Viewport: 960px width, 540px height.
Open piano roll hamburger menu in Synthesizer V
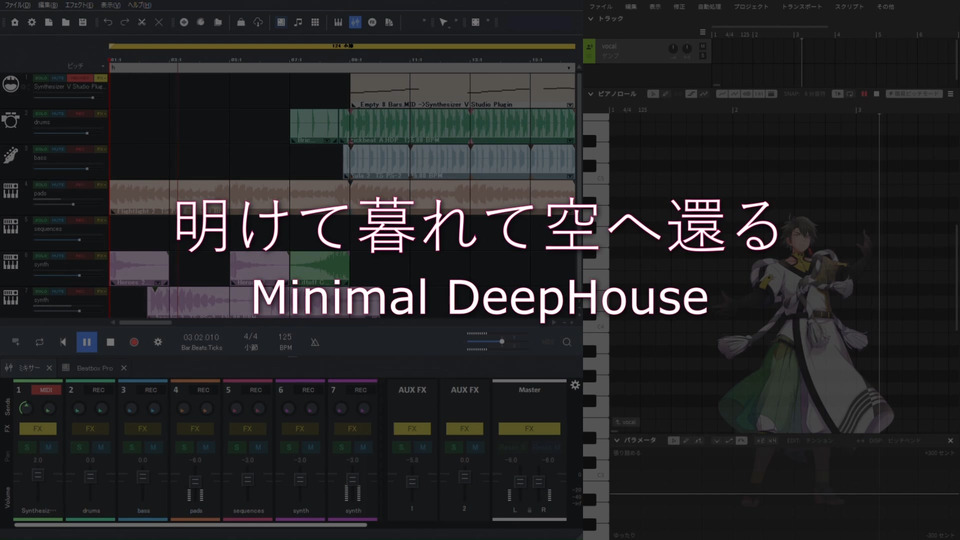coord(950,94)
